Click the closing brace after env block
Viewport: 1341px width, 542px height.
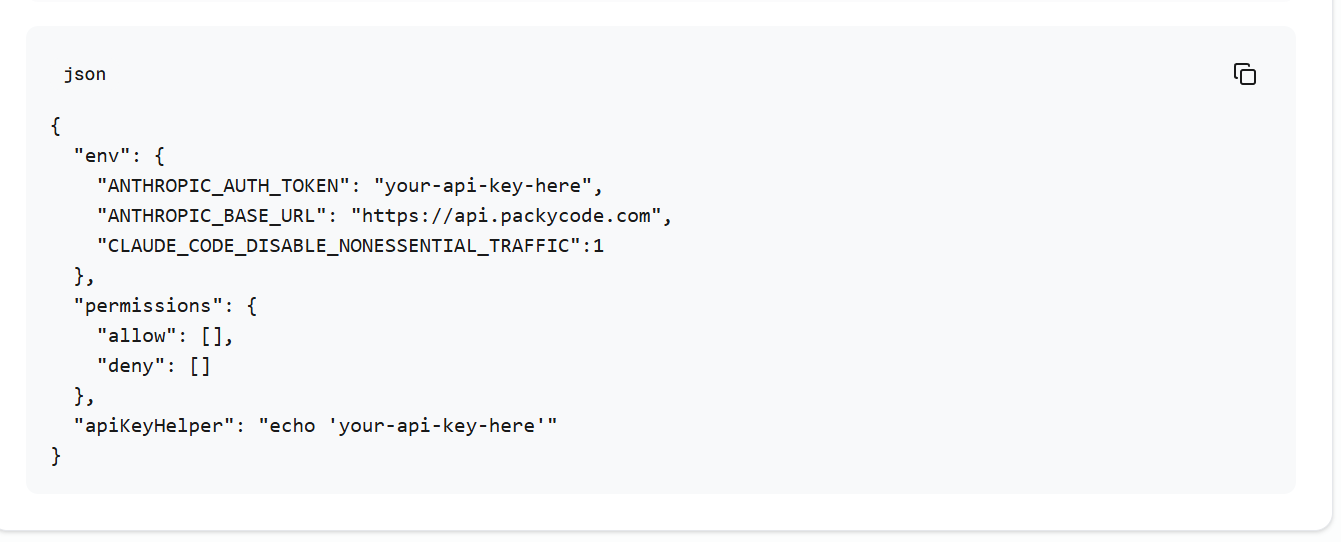tap(79, 276)
